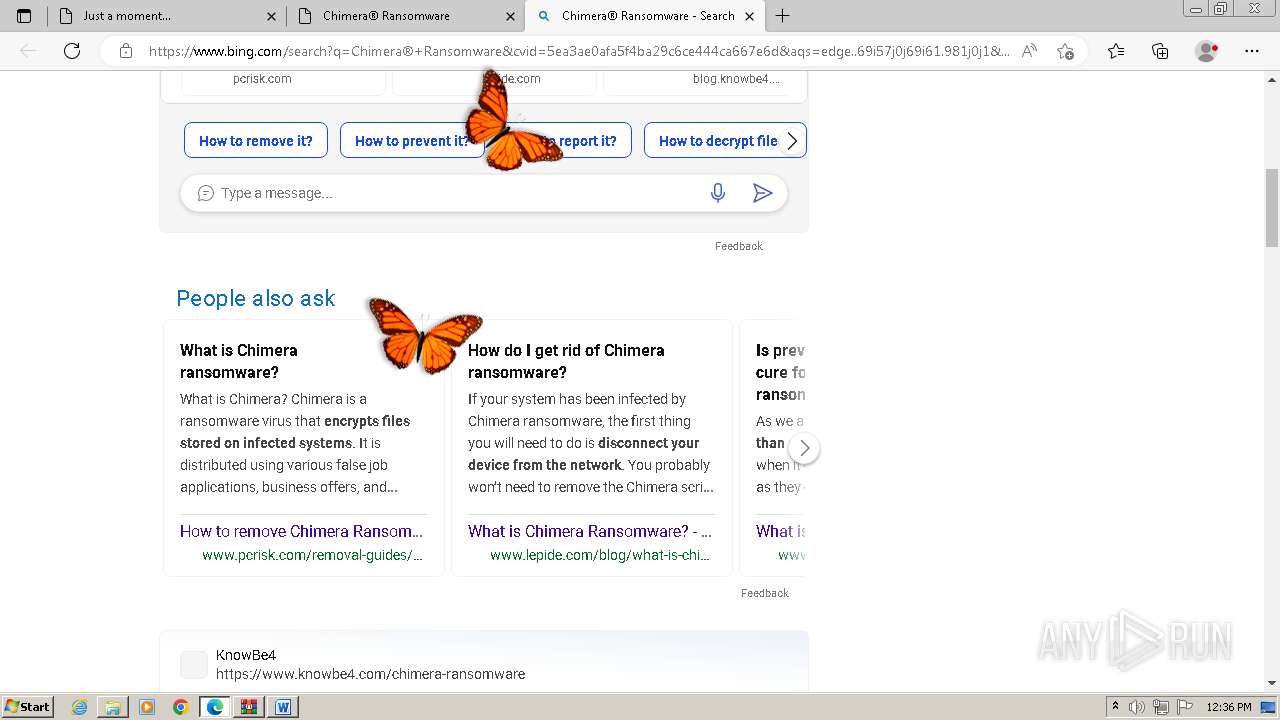The width and height of the screenshot is (1280, 720).
Task: Click the Action Center flag icon
Action: coord(1184,707)
